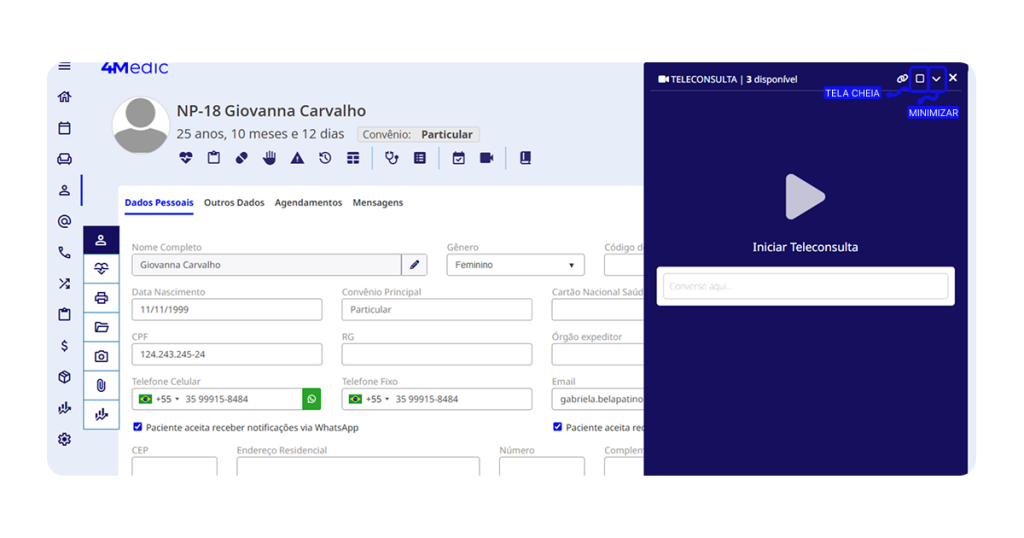Open the history clock icon
This screenshot has height=538, width=1024.
(325, 158)
